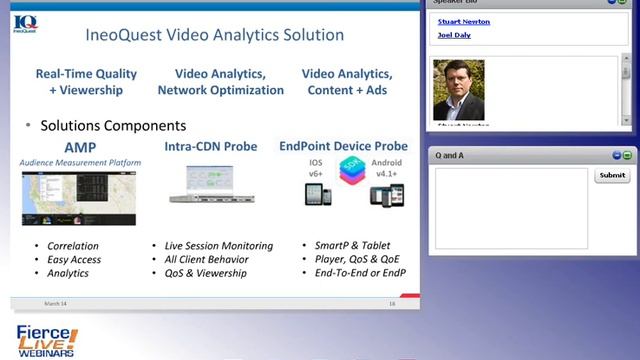Viewport: 640px width, 360px height.
Task: Click 'Audience Measurement Platform' subtitle
Action: click(80, 162)
